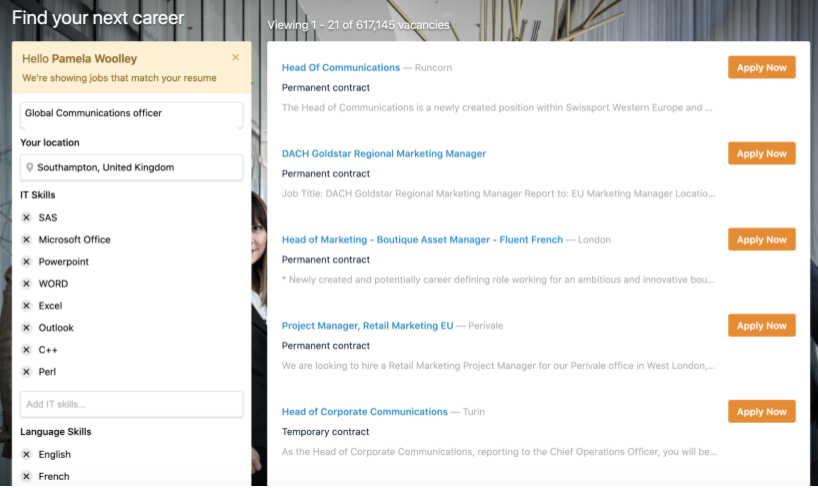This screenshot has height=488, width=818.
Task: Focus the Add IT skills input
Action: tap(131, 404)
